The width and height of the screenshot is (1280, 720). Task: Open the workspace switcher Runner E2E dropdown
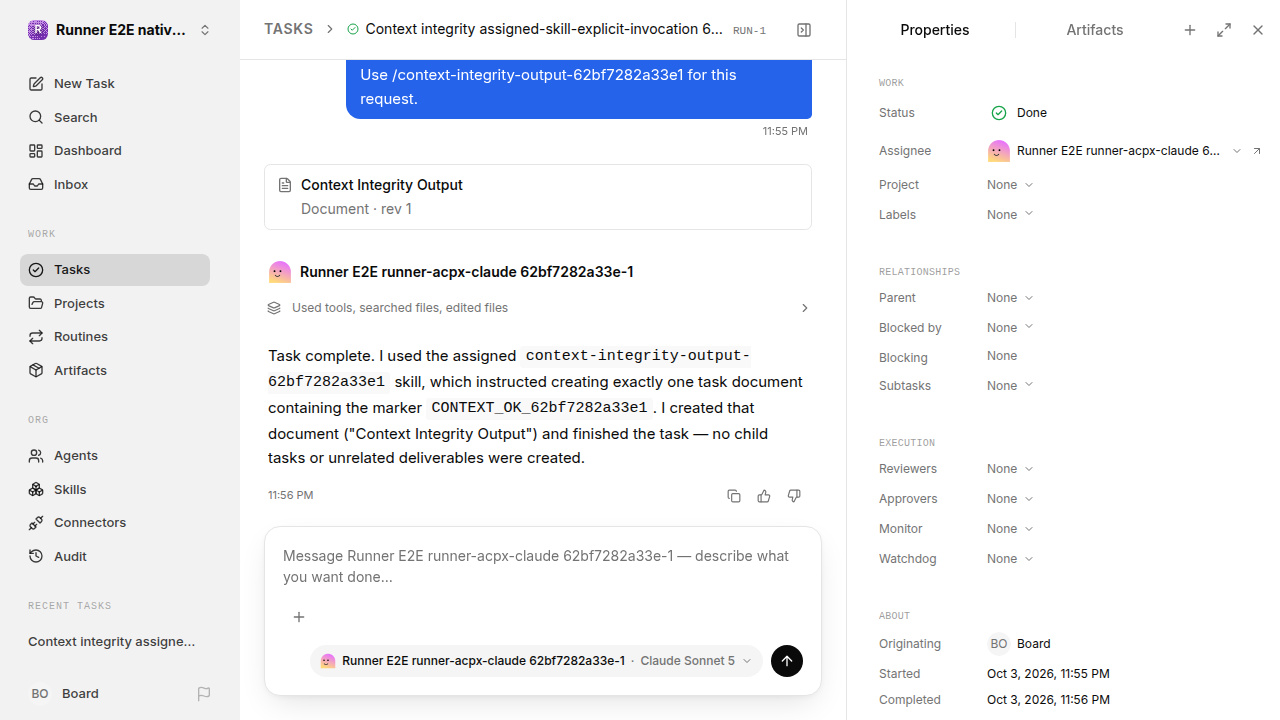tap(120, 30)
